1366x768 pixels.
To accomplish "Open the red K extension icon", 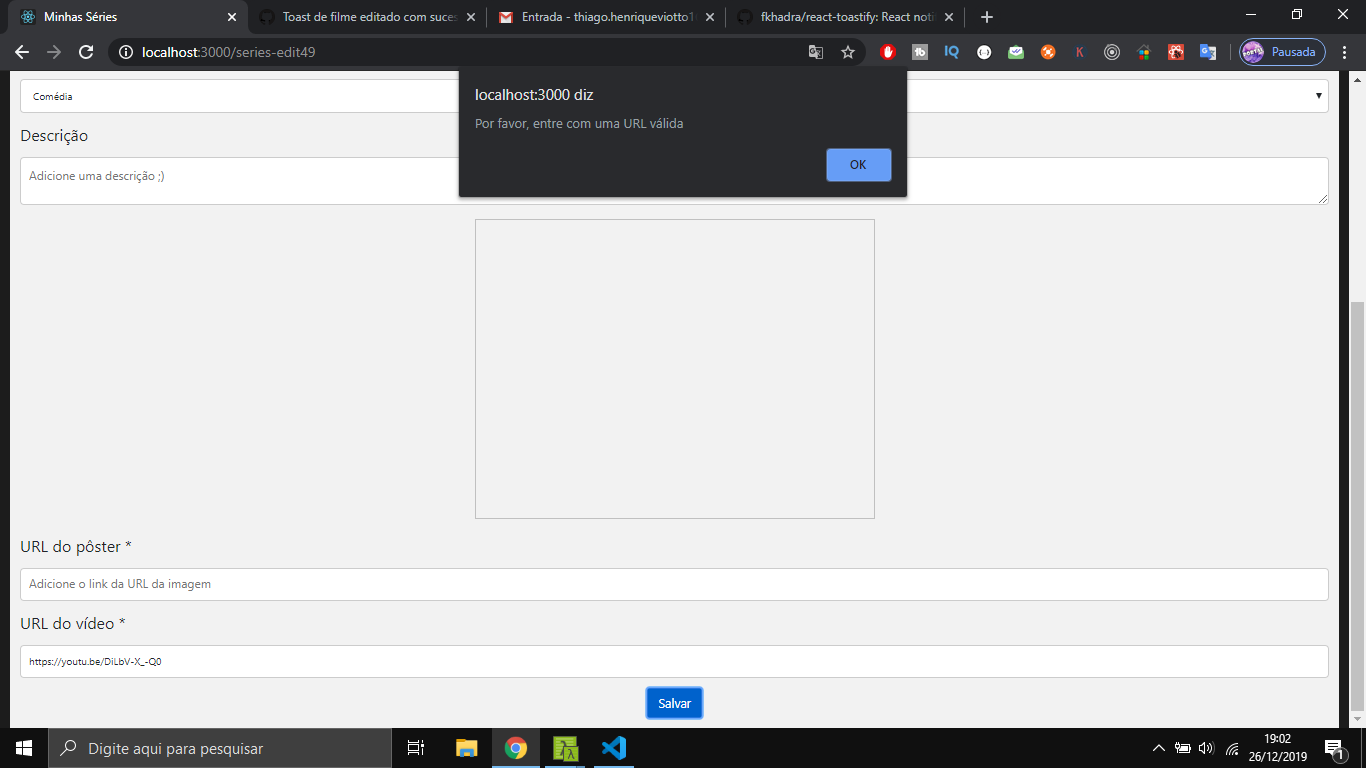I will 1080,52.
